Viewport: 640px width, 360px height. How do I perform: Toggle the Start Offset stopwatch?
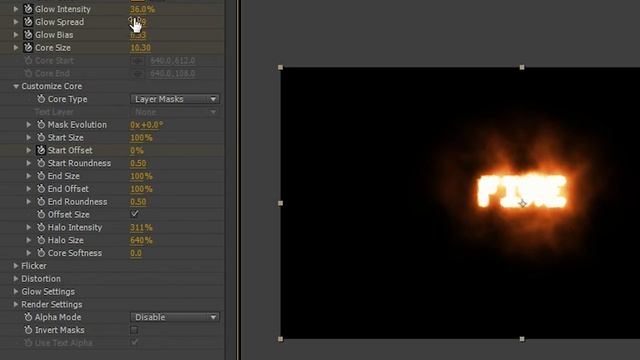click(x=41, y=151)
